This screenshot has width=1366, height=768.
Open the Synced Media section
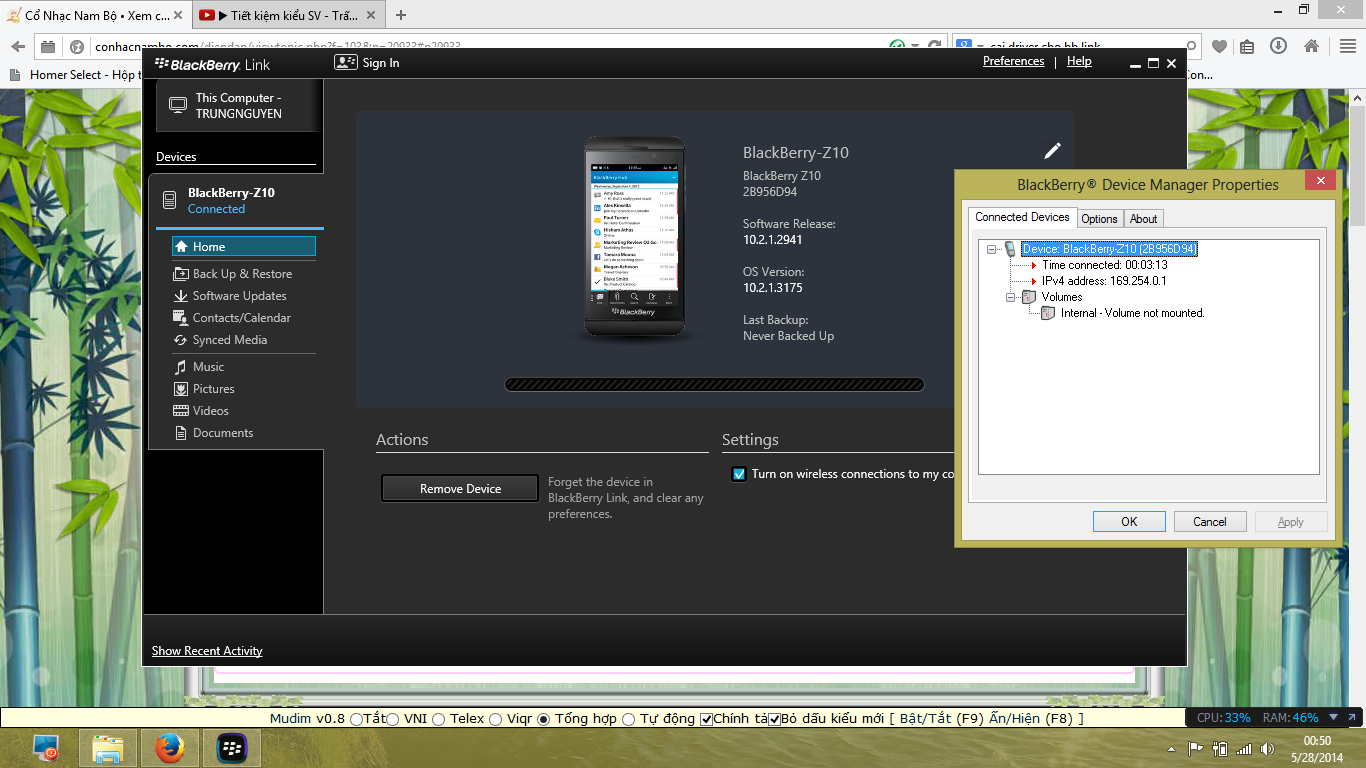(x=229, y=340)
